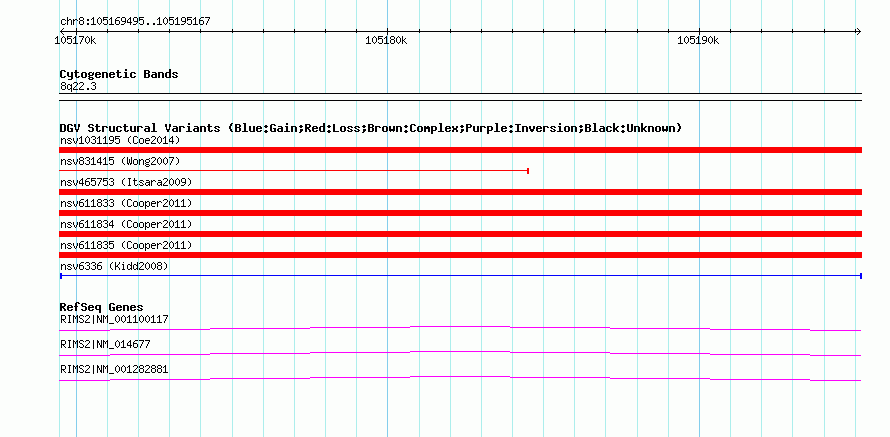890x437 pixels.
Task: Click the 105180k ruler tick label
Action: pos(386,40)
